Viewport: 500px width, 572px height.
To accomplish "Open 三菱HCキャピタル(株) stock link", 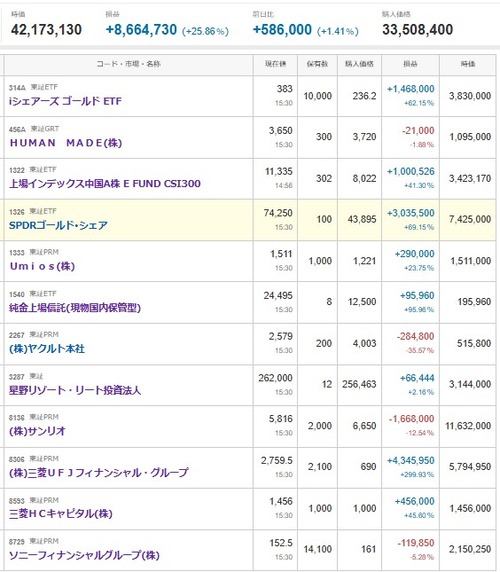I will pyautogui.click(x=61, y=514).
